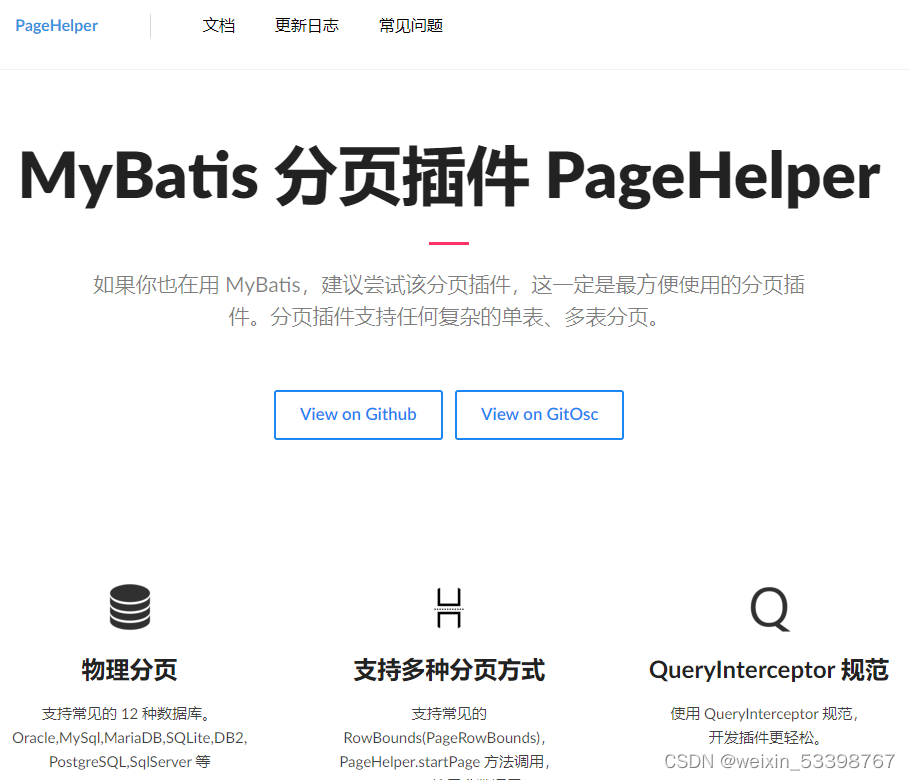Click the text 支持常见的 12 种数据库。
This screenshot has width=910, height=780.
click(x=126, y=713)
